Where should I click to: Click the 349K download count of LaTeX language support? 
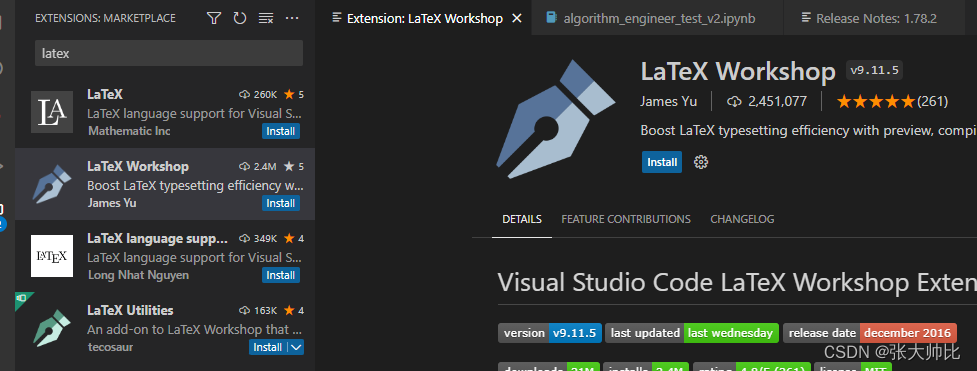(x=259, y=239)
